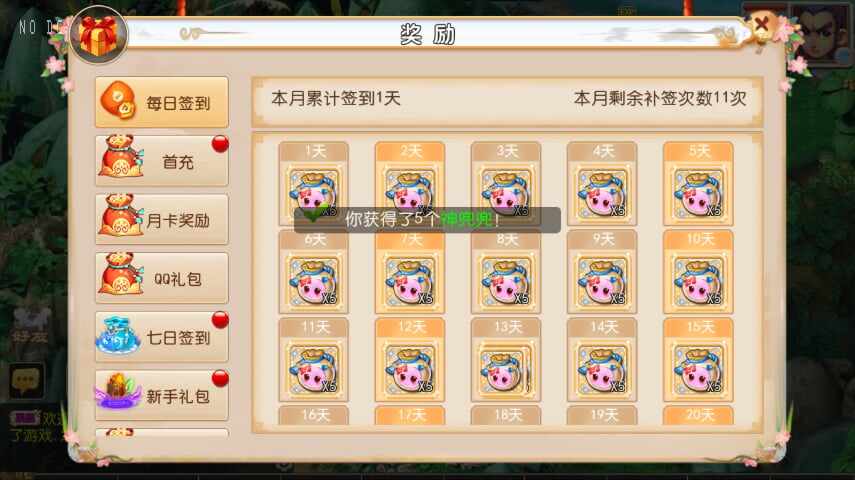Image resolution: width=855 pixels, height=480 pixels.
Task: Select the 7天 sign-in reward icon
Action: pos(410,281)
